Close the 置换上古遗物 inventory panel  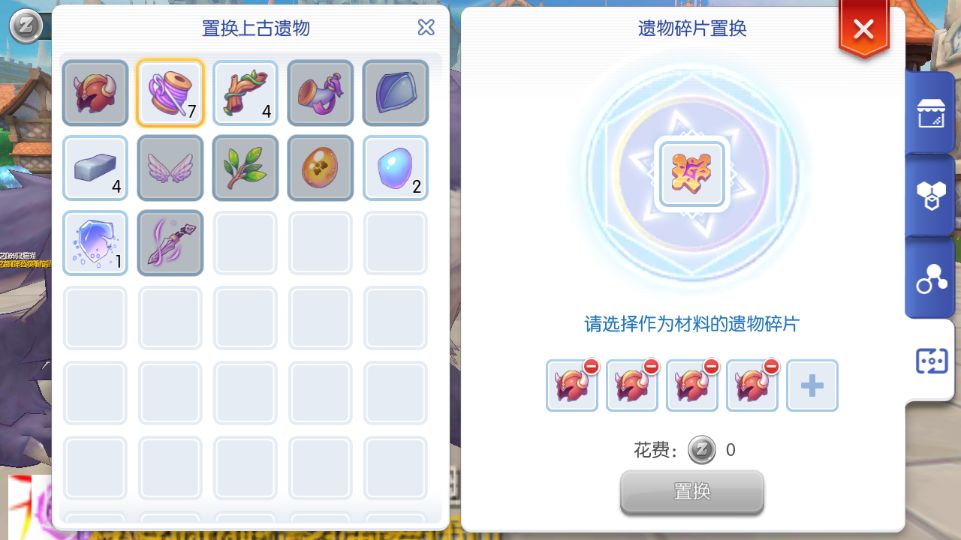pos(426,27)
